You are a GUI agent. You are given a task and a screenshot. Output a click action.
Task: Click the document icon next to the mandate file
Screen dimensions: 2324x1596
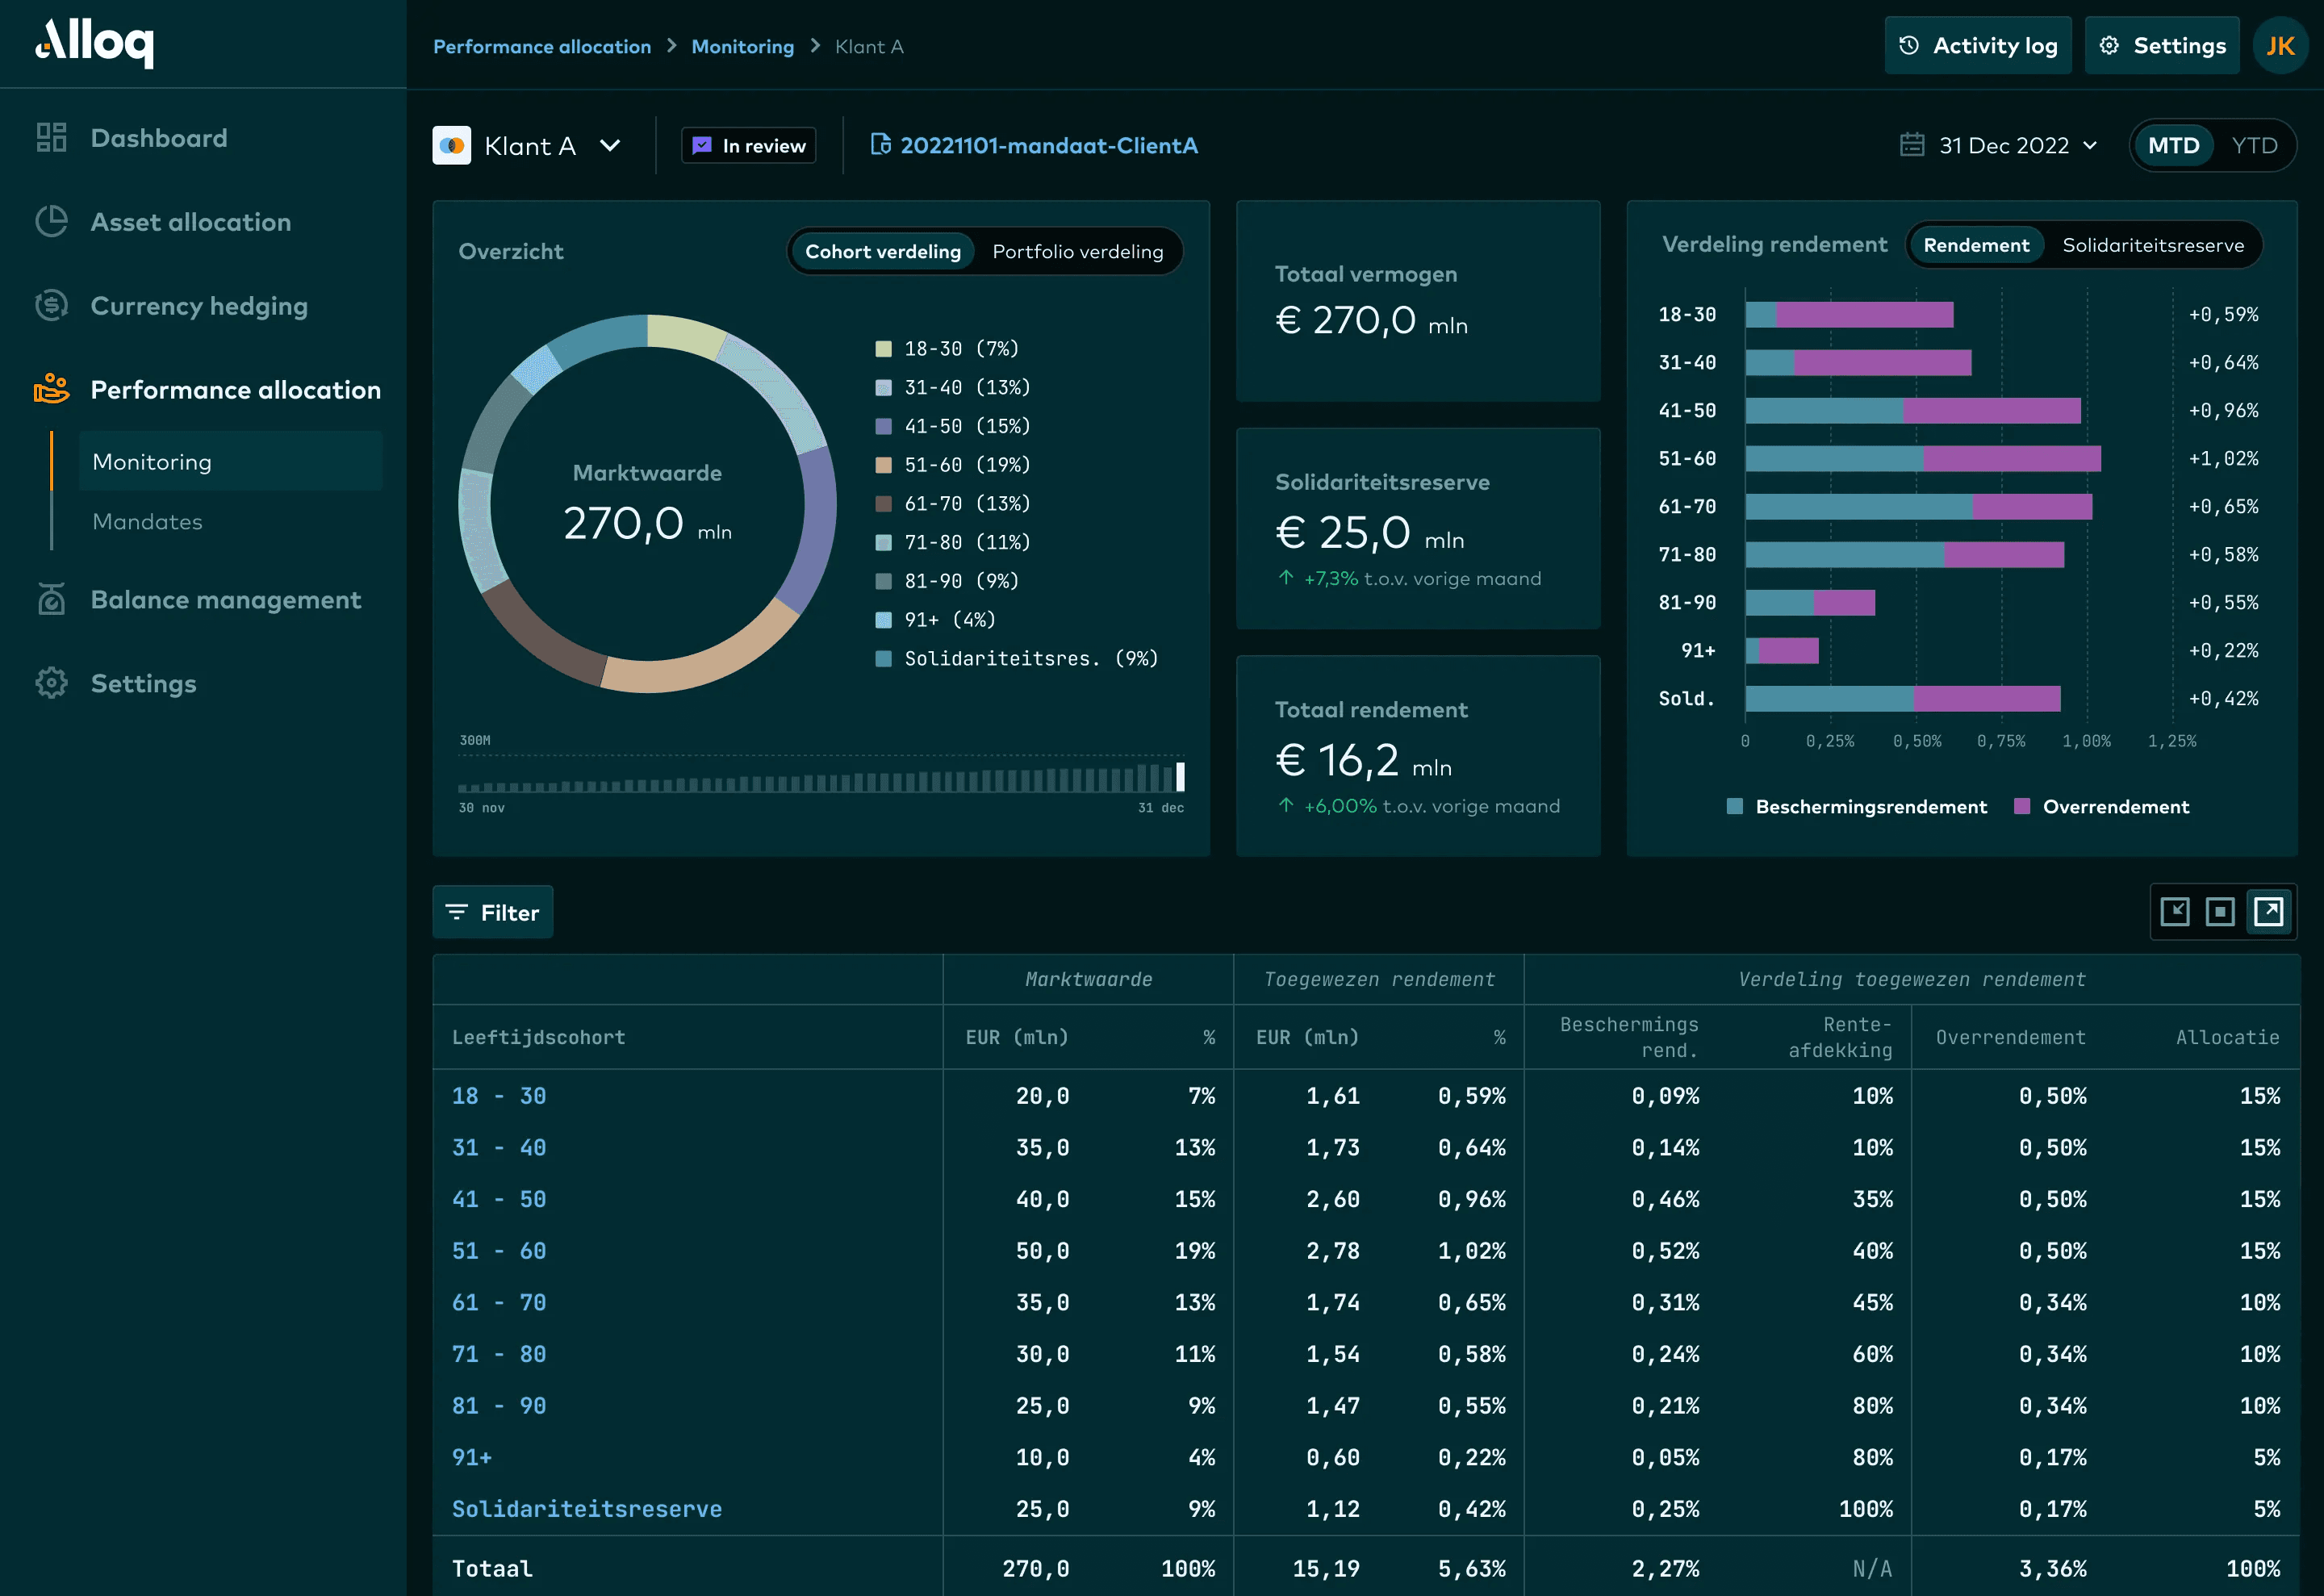pos(881,144)
